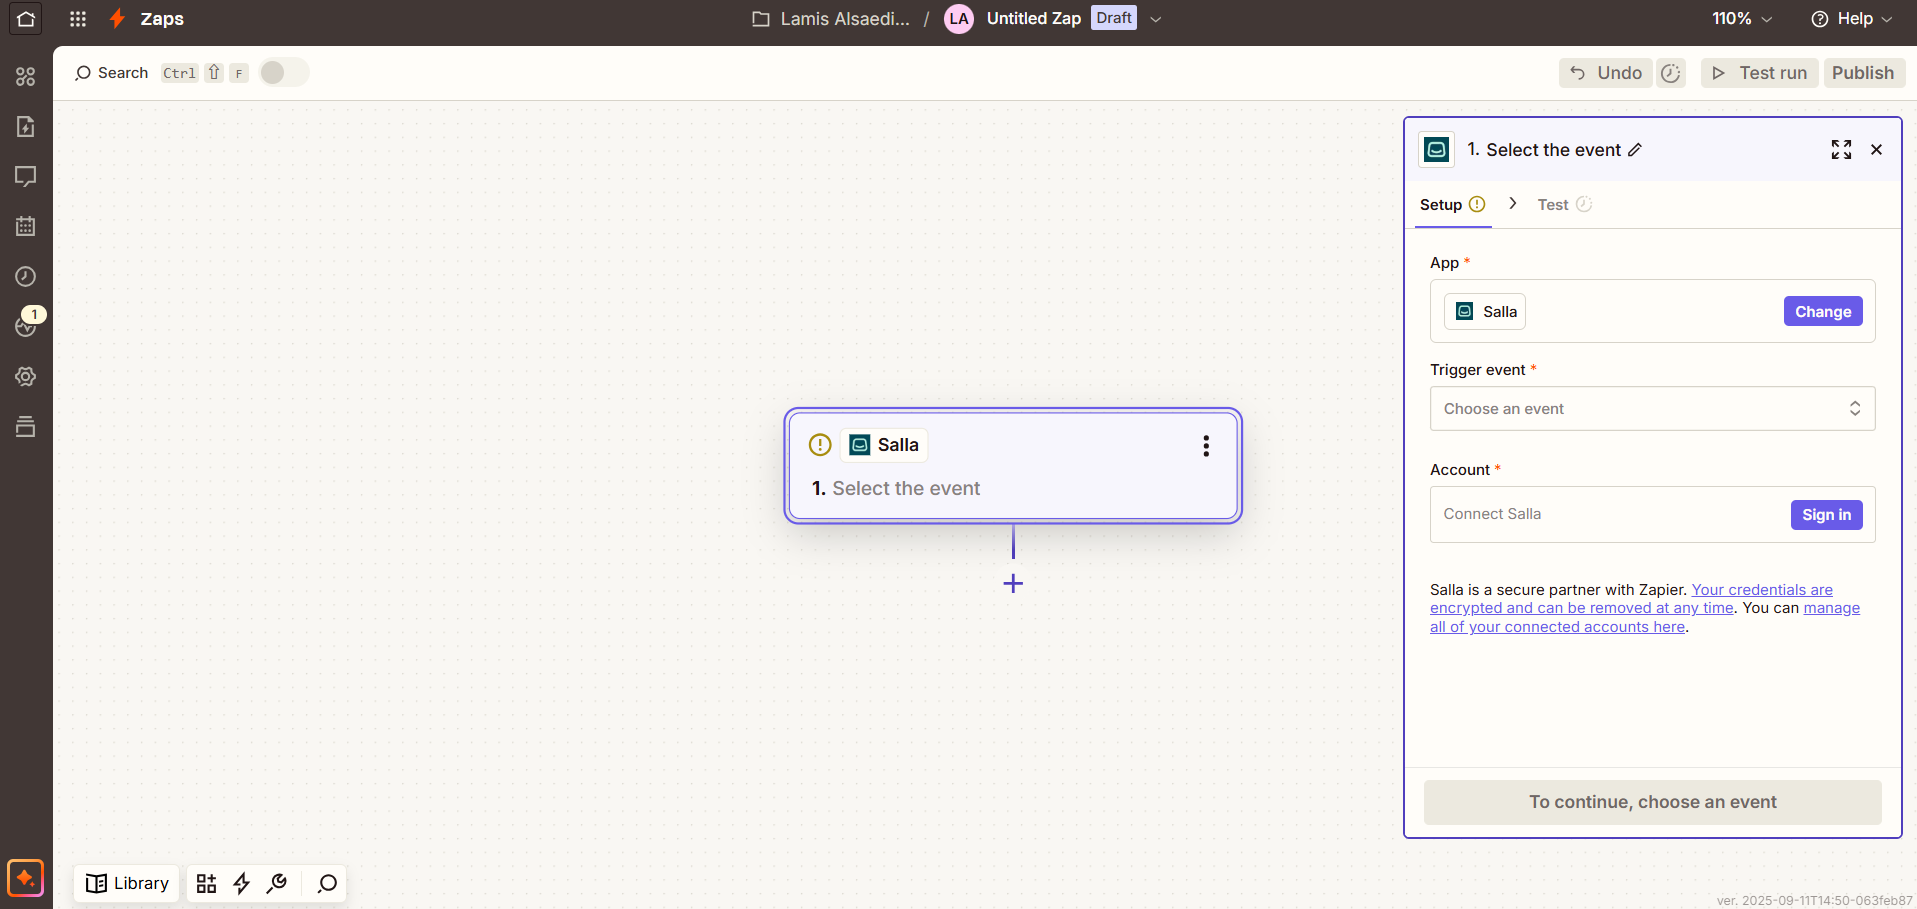Click the bottom lightning bolt icon
The image size is (1917, 909).
pos(241,884)
